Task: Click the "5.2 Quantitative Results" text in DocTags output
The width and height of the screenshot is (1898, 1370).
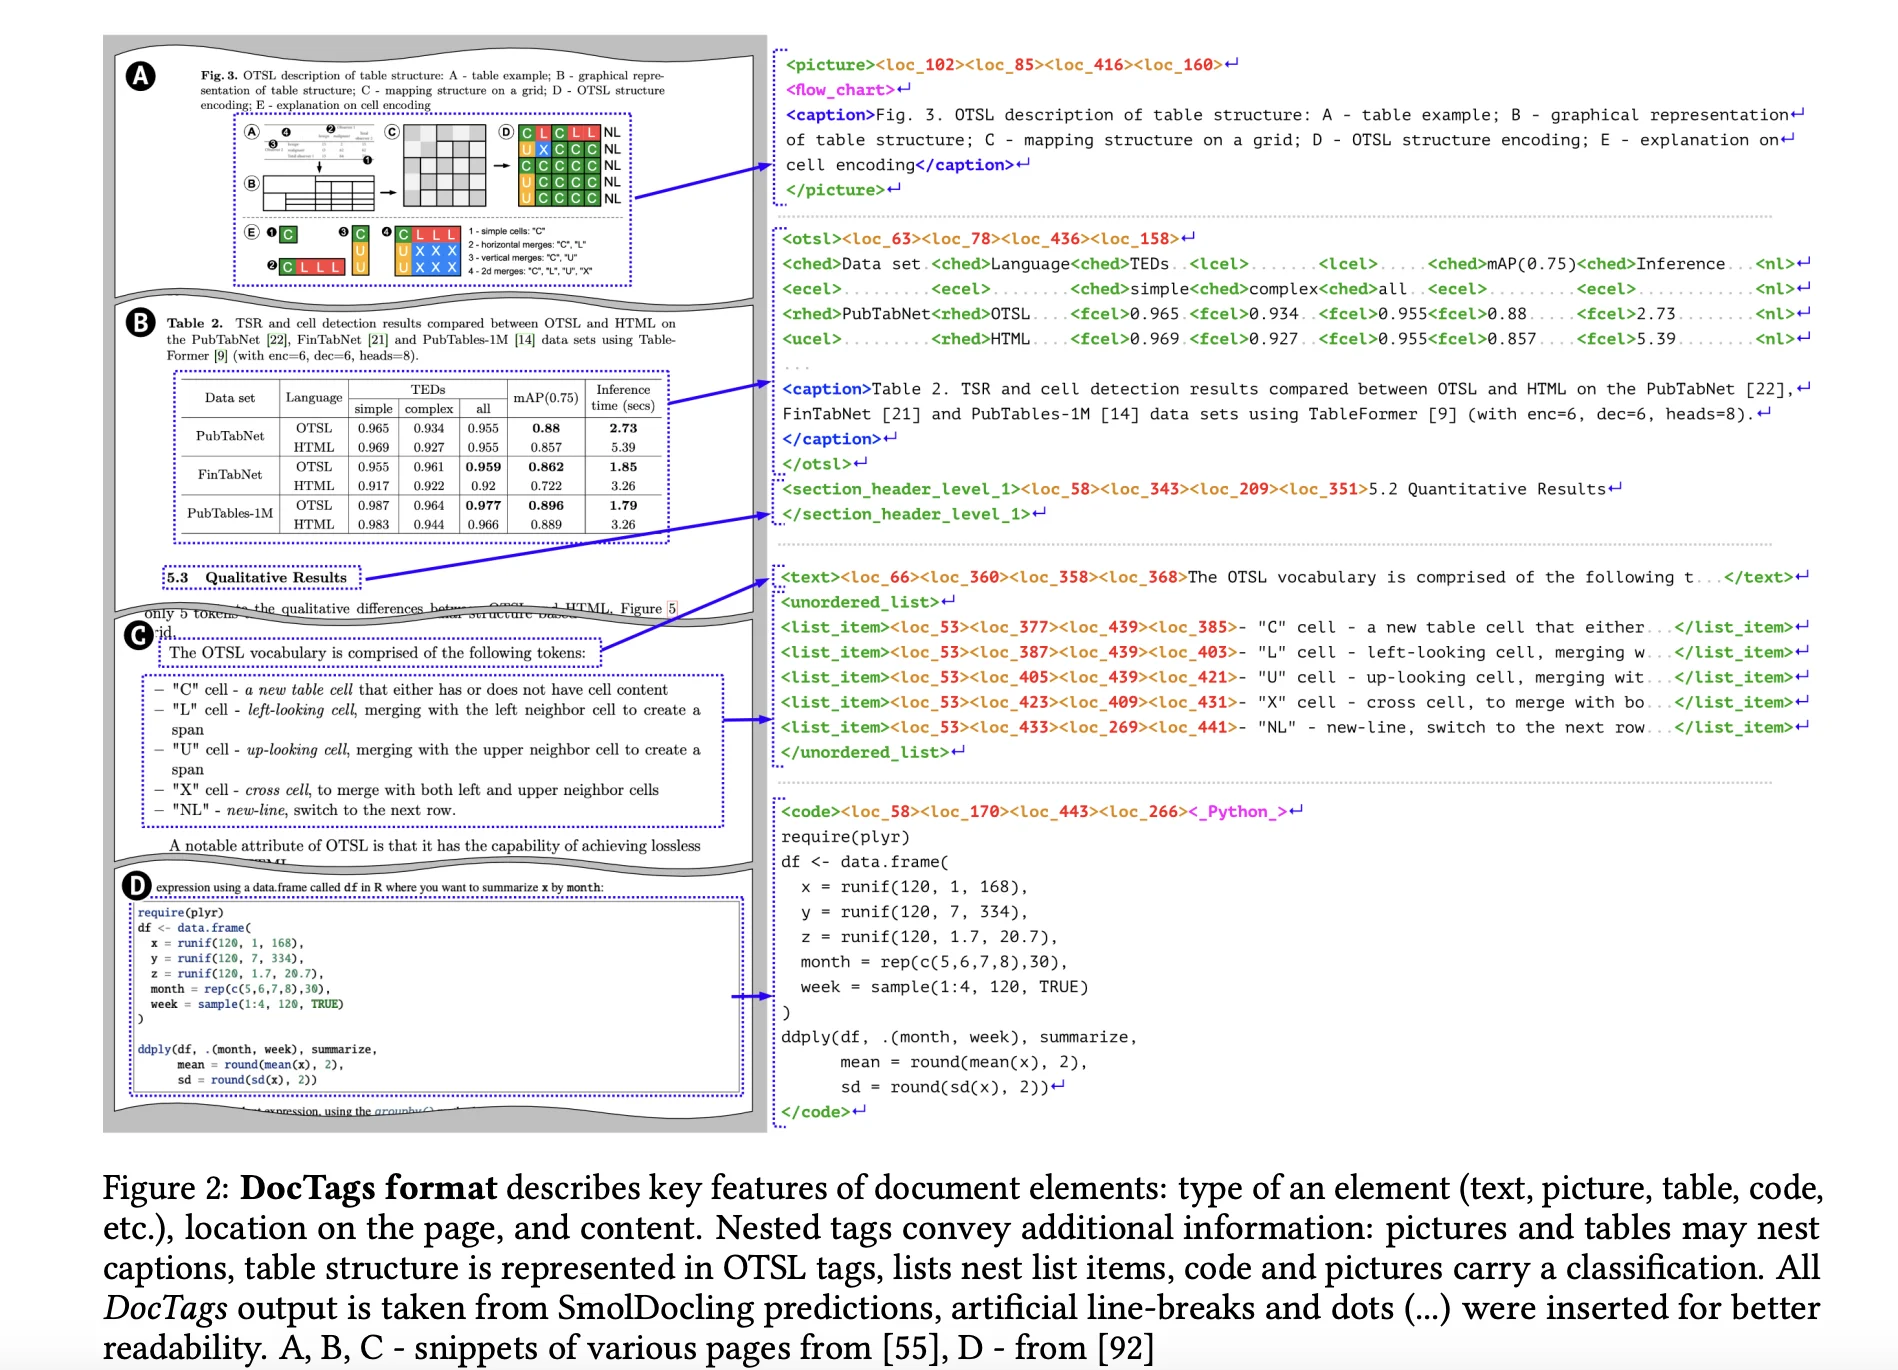Action: pyautogui.click(x=1486, y=489)
